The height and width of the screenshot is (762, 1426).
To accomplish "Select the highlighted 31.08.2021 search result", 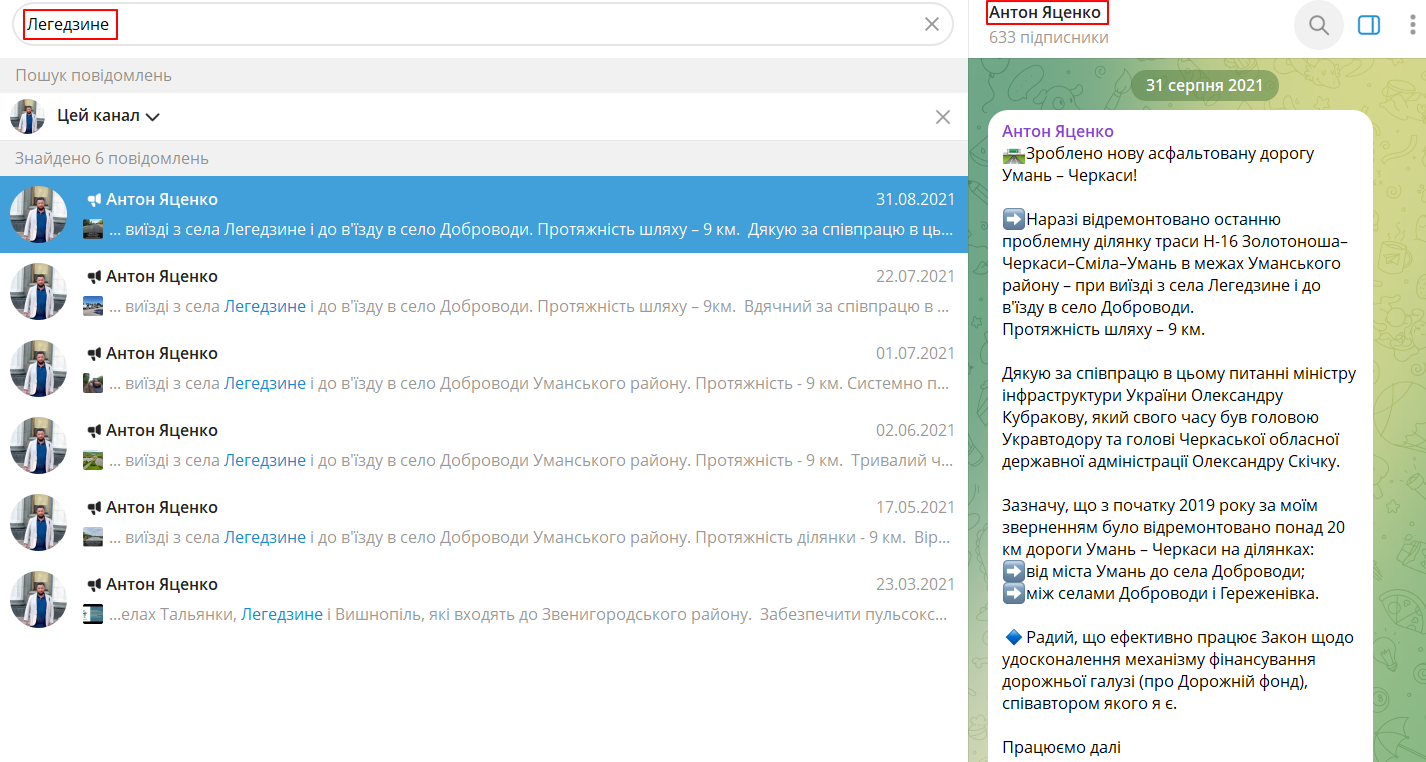I will click(484, 215).
